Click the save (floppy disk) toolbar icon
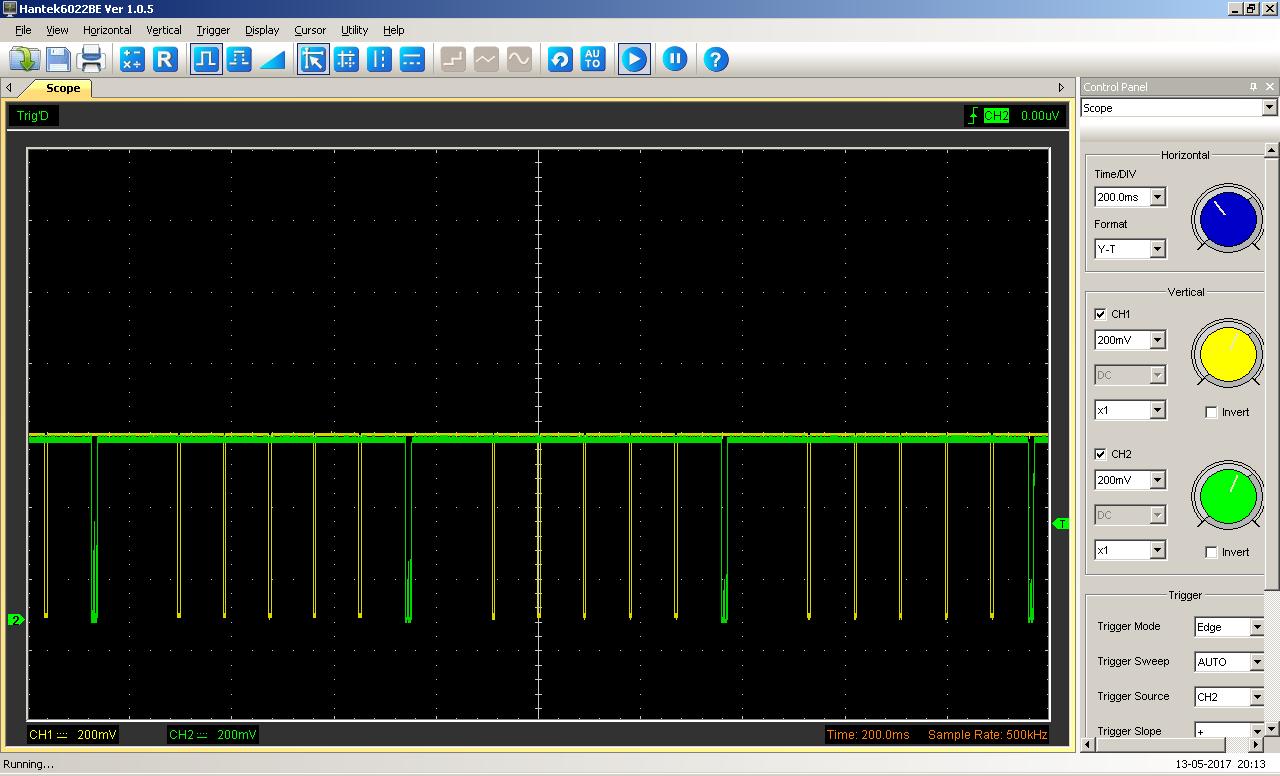The height and width of the screenshot is (776, 1280). (x=58, y=59)
